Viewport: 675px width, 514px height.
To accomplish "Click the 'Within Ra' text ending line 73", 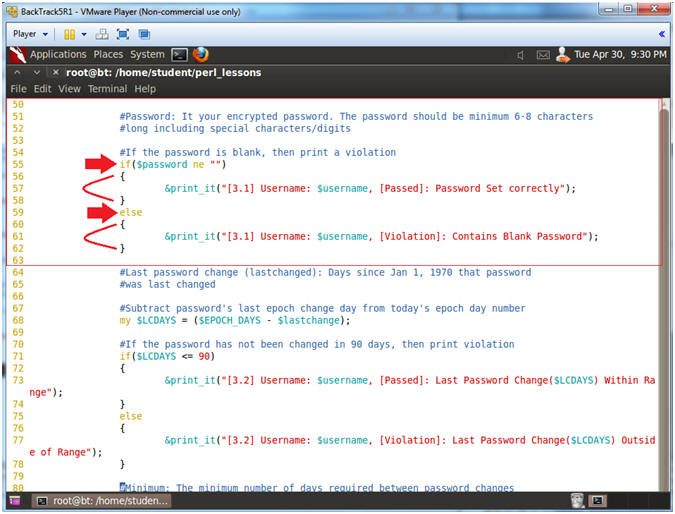I will (x=629, y=381).
